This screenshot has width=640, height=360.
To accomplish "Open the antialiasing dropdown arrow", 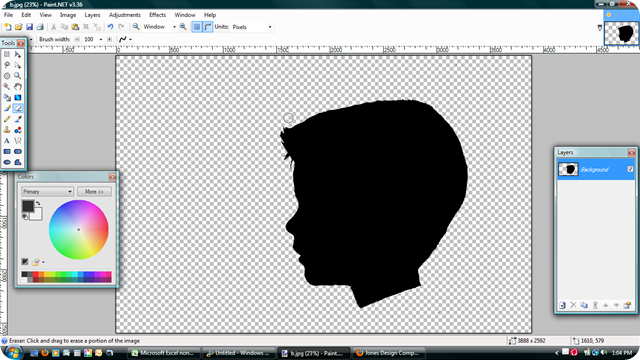I will [x=131, y=40].
